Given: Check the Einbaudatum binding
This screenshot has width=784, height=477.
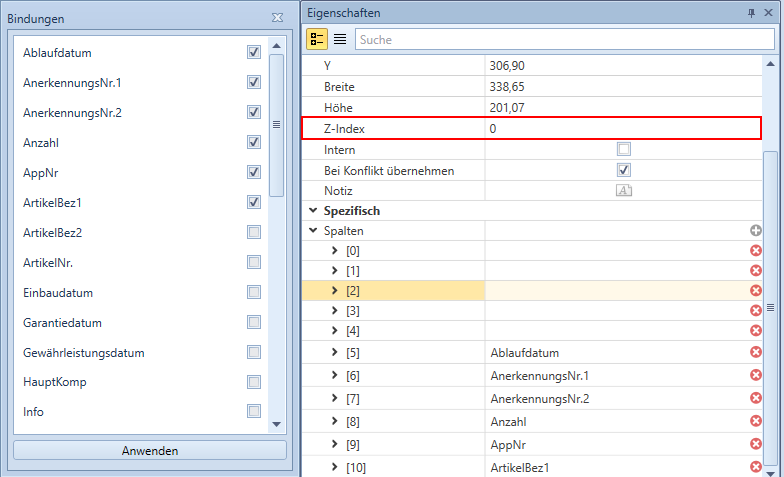Looking at the screenshot, I should (254, 292).
